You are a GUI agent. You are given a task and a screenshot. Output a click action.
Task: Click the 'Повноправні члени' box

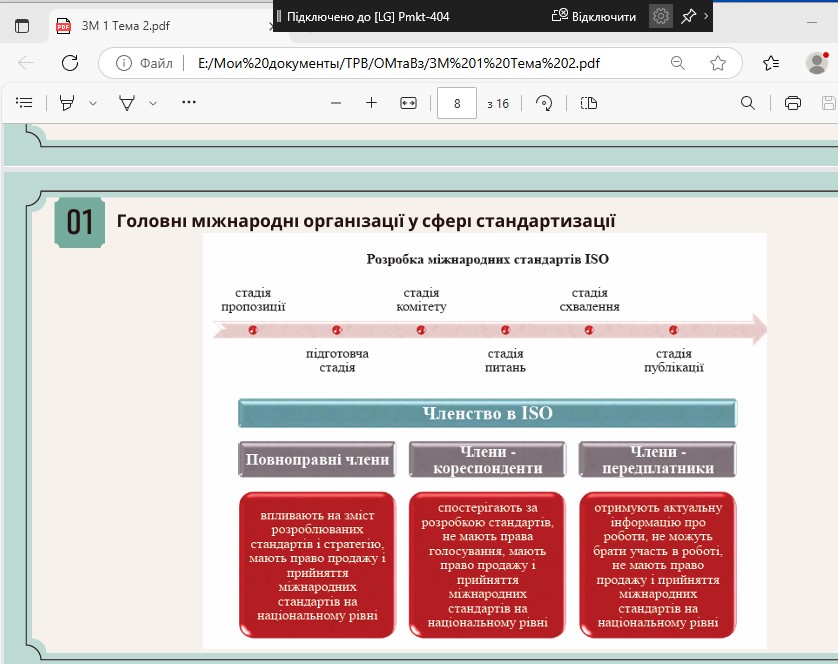tap(317, 459)
